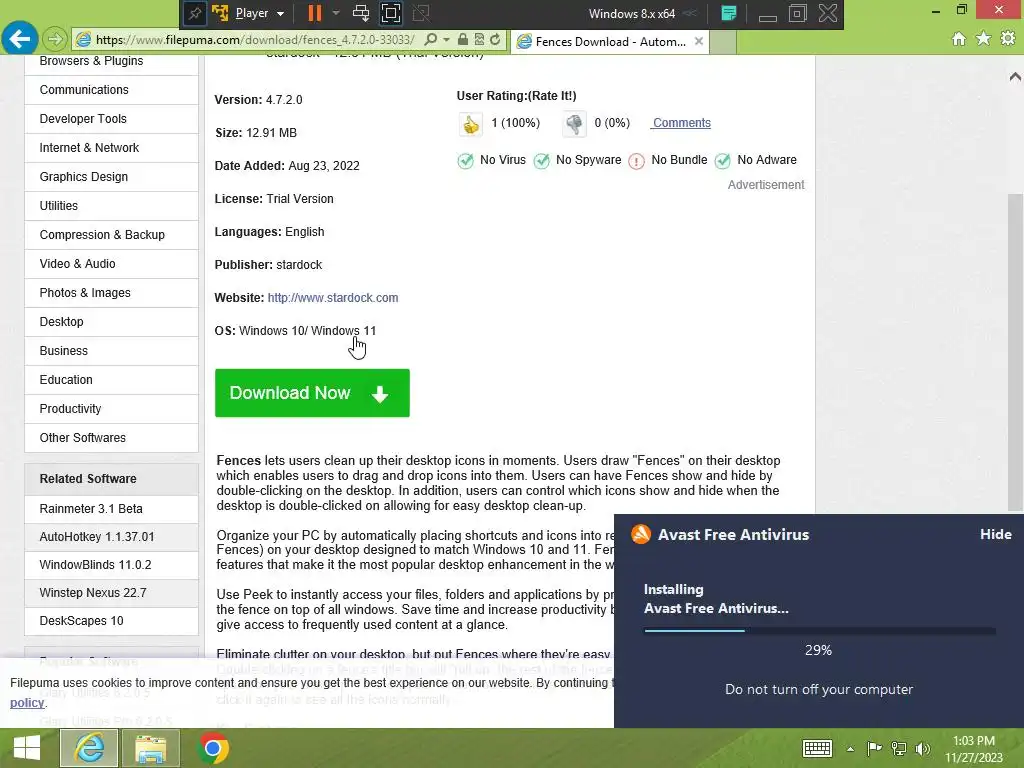Image resolution: width=1024 pixels, height=768 pixels.
Task: Hide the Avast Free Antivirus popup
Action: click(x=995, y=534)
